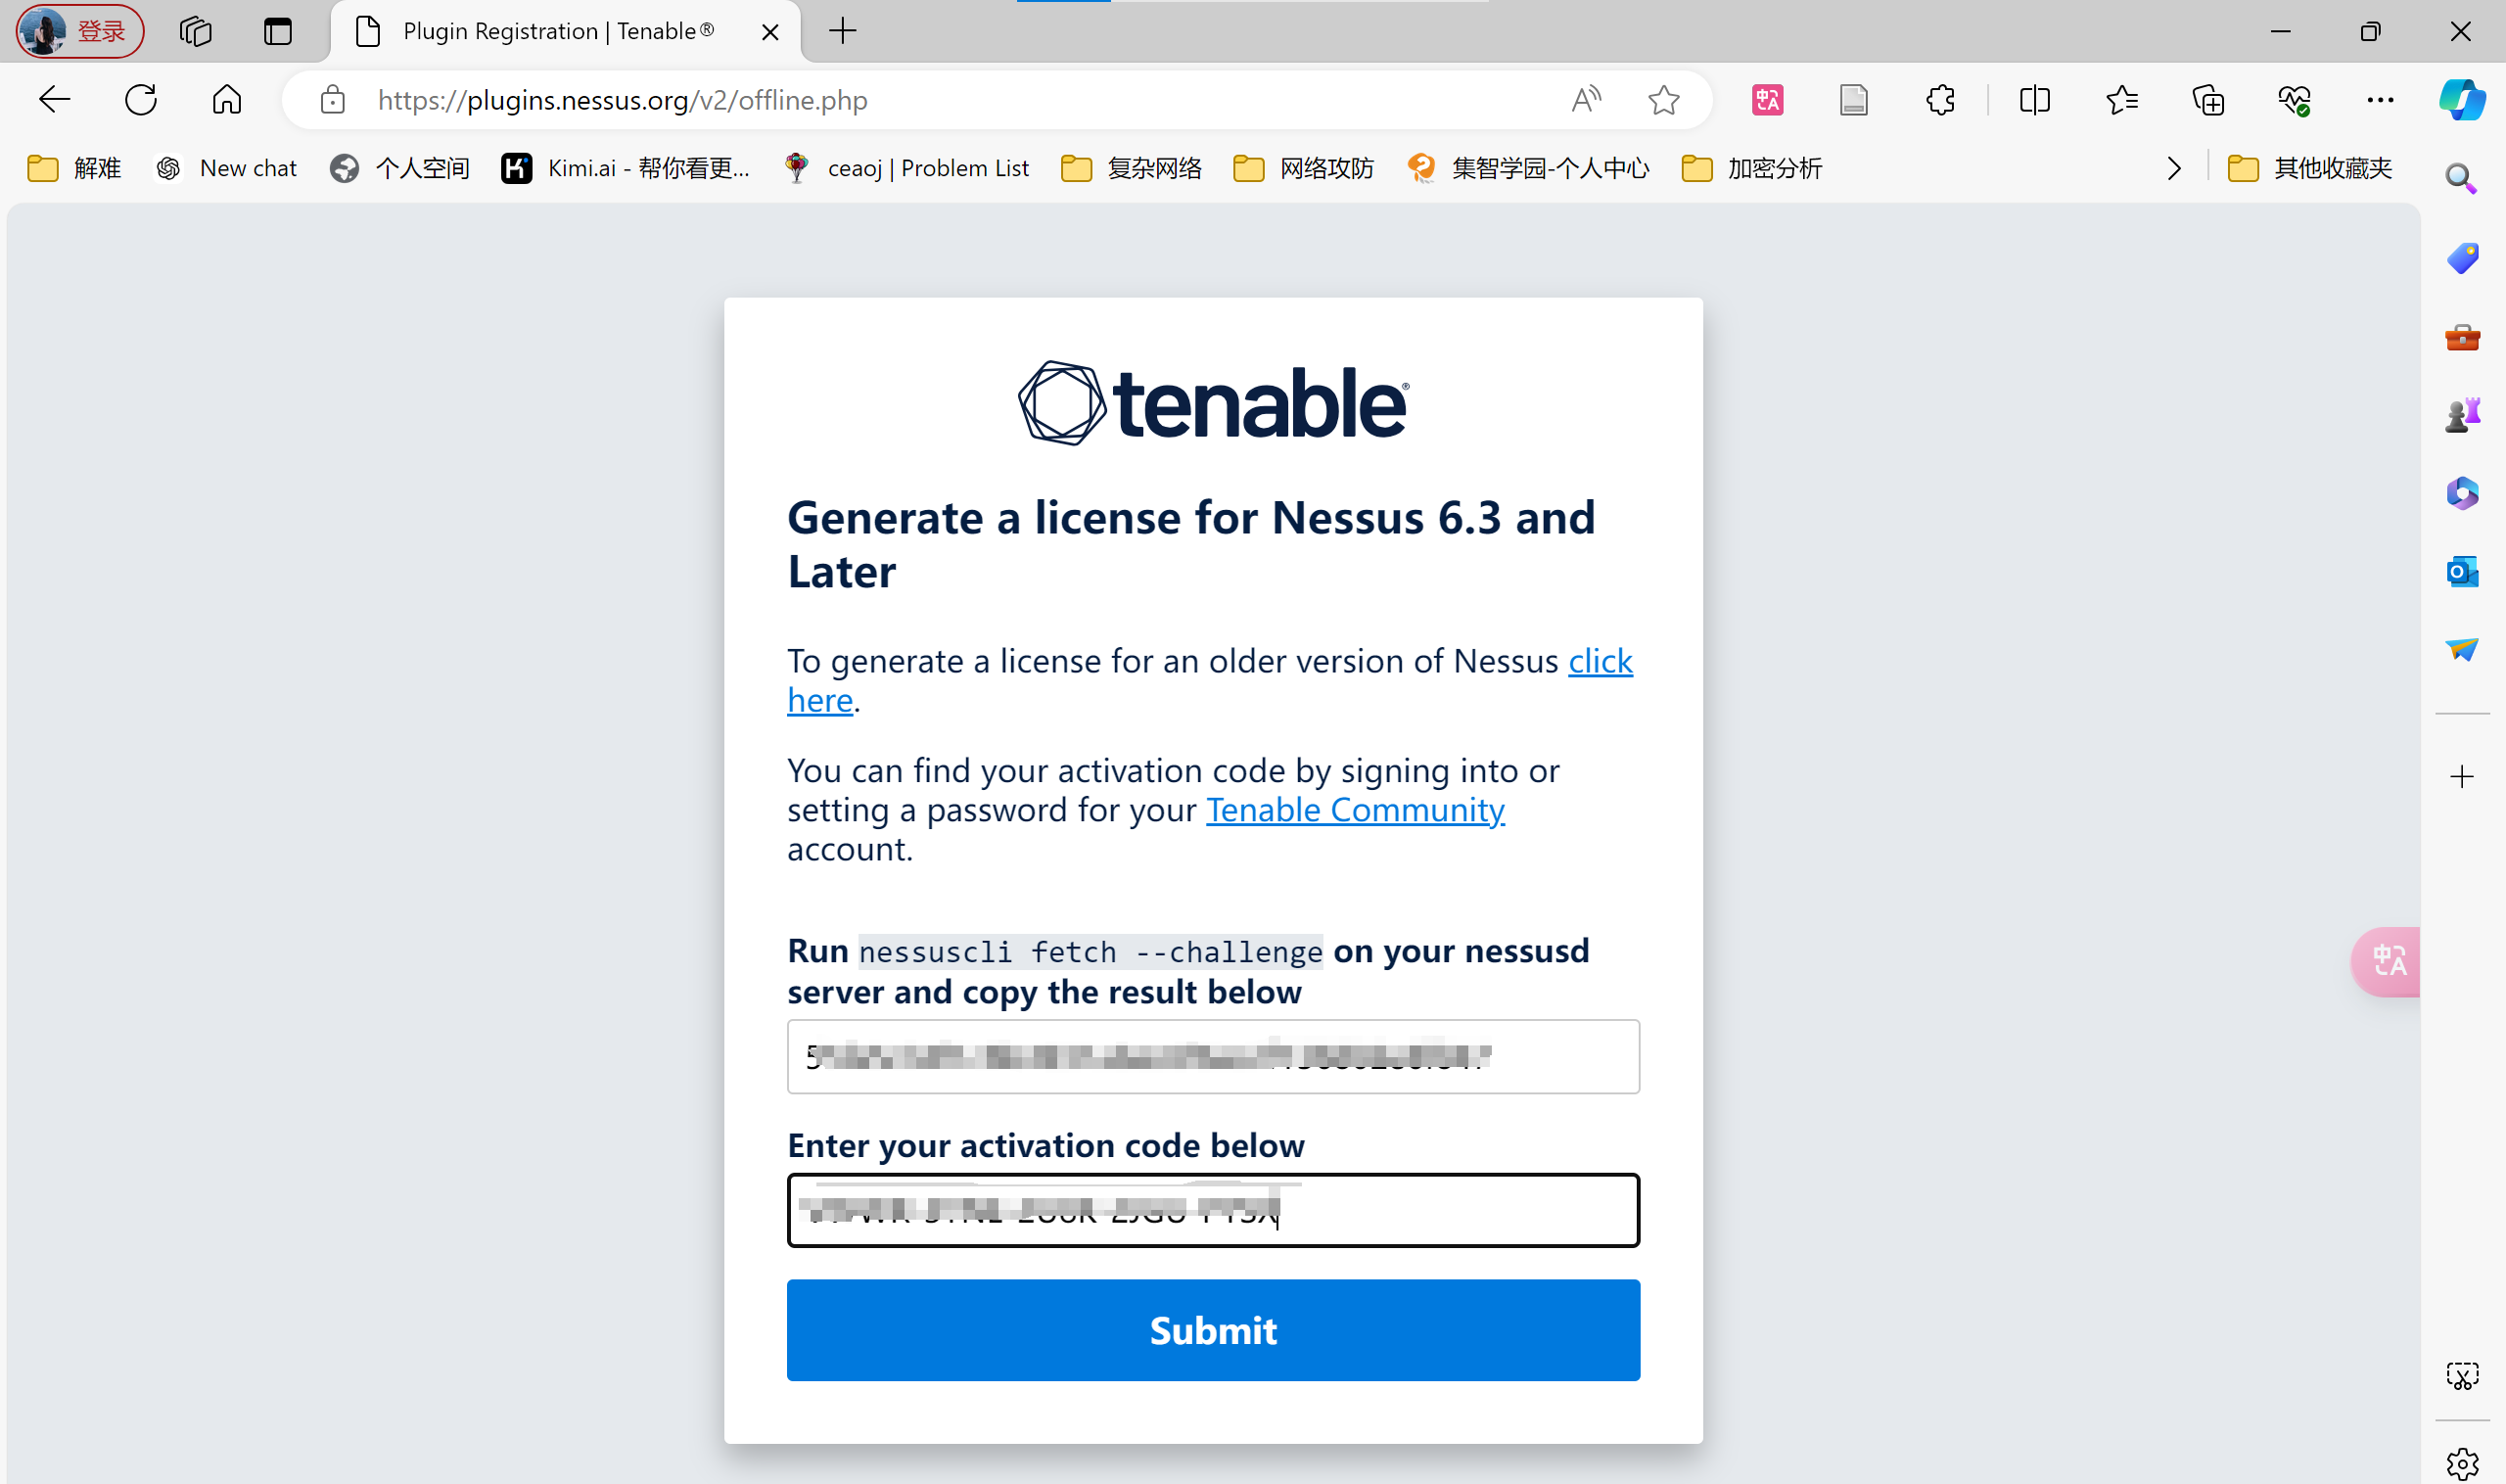Open the Collections toolbar icon
Image resolution: width=2506 pixels, height=1484 pixels.
(2208, 100)
